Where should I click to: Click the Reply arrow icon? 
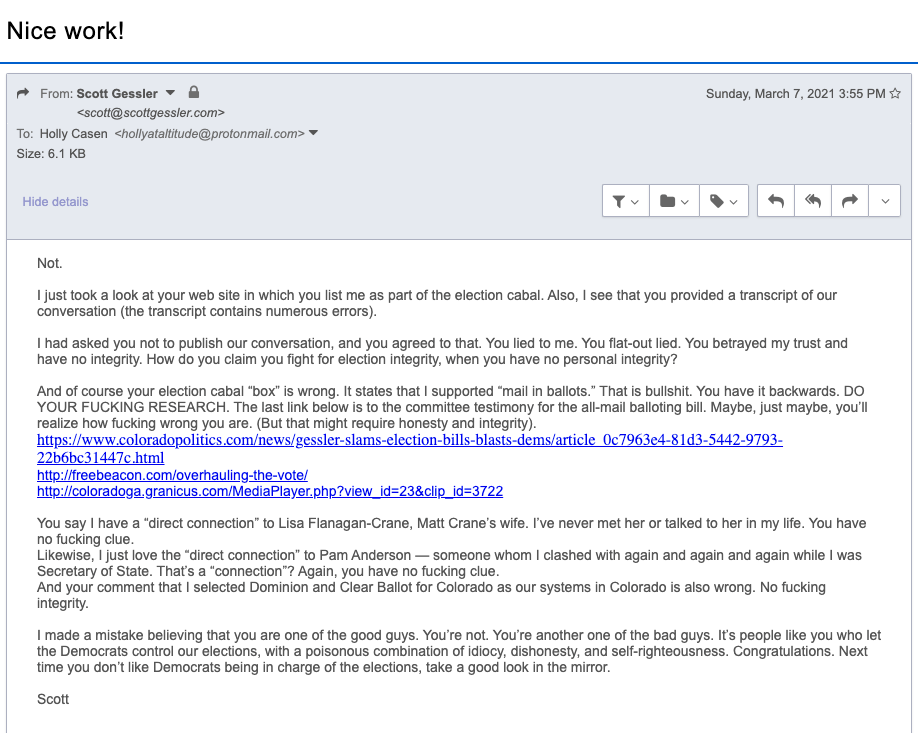click(776, 201)
